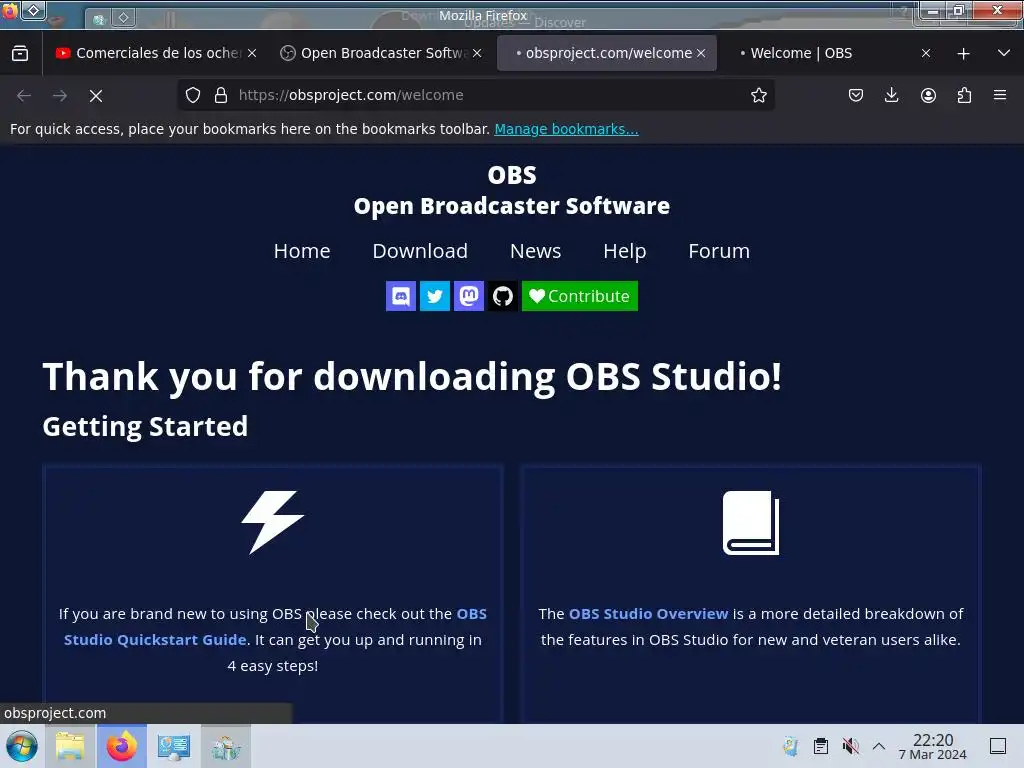
Task: Close the Welcome | OBS tab
Action: 926,53
